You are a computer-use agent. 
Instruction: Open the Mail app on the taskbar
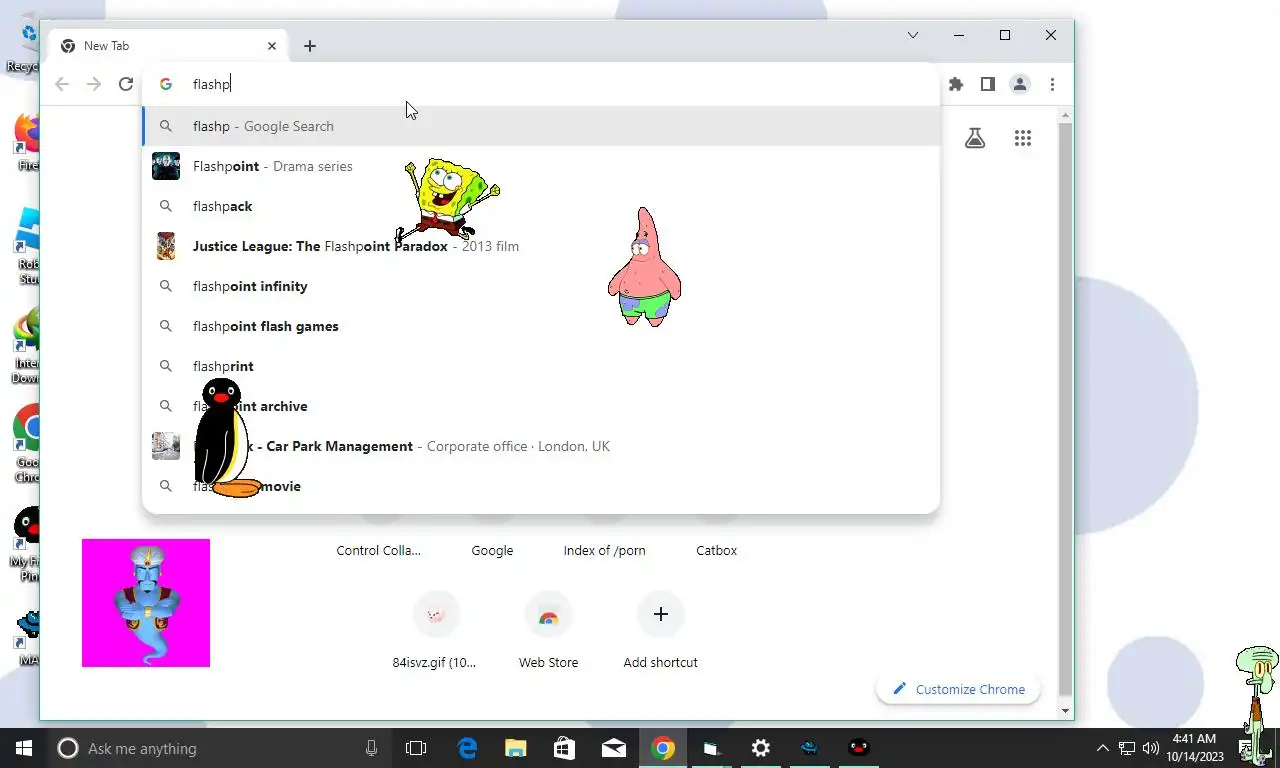(x=614, y=748)
